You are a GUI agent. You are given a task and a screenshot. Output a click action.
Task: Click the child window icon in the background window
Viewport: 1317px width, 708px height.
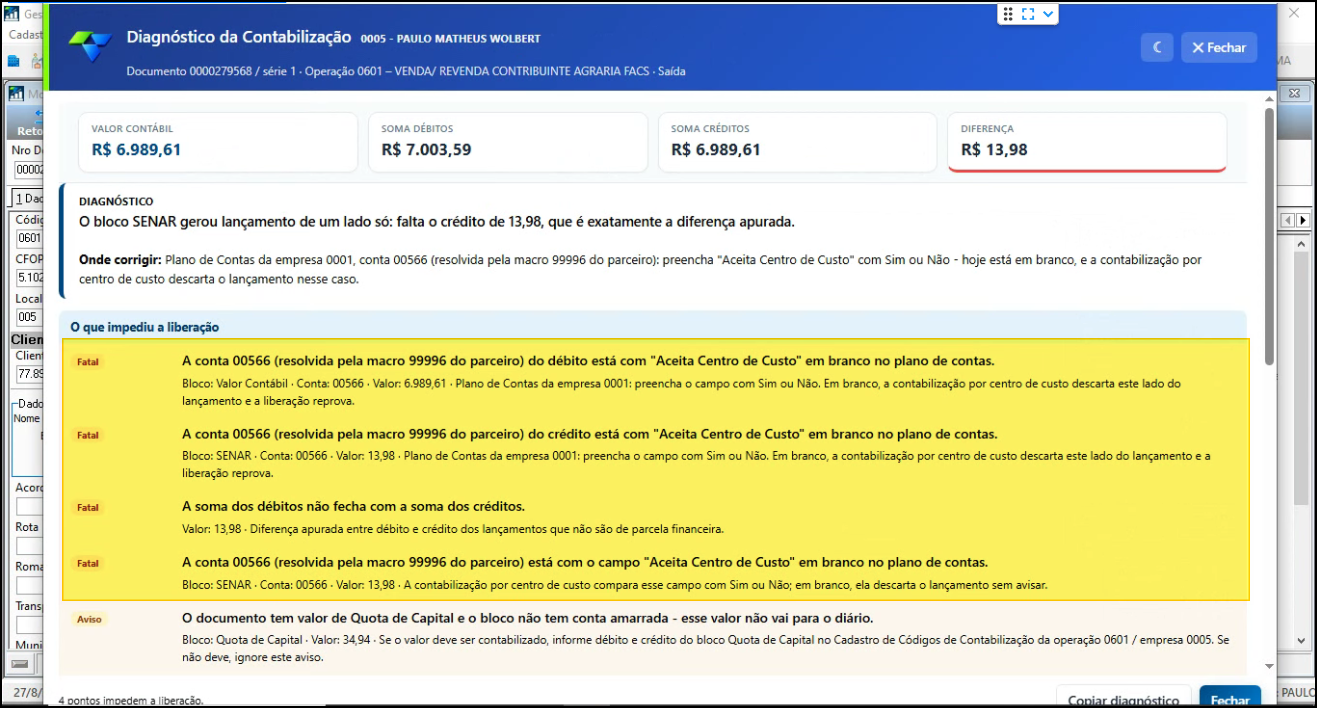[x=16, y=94]
